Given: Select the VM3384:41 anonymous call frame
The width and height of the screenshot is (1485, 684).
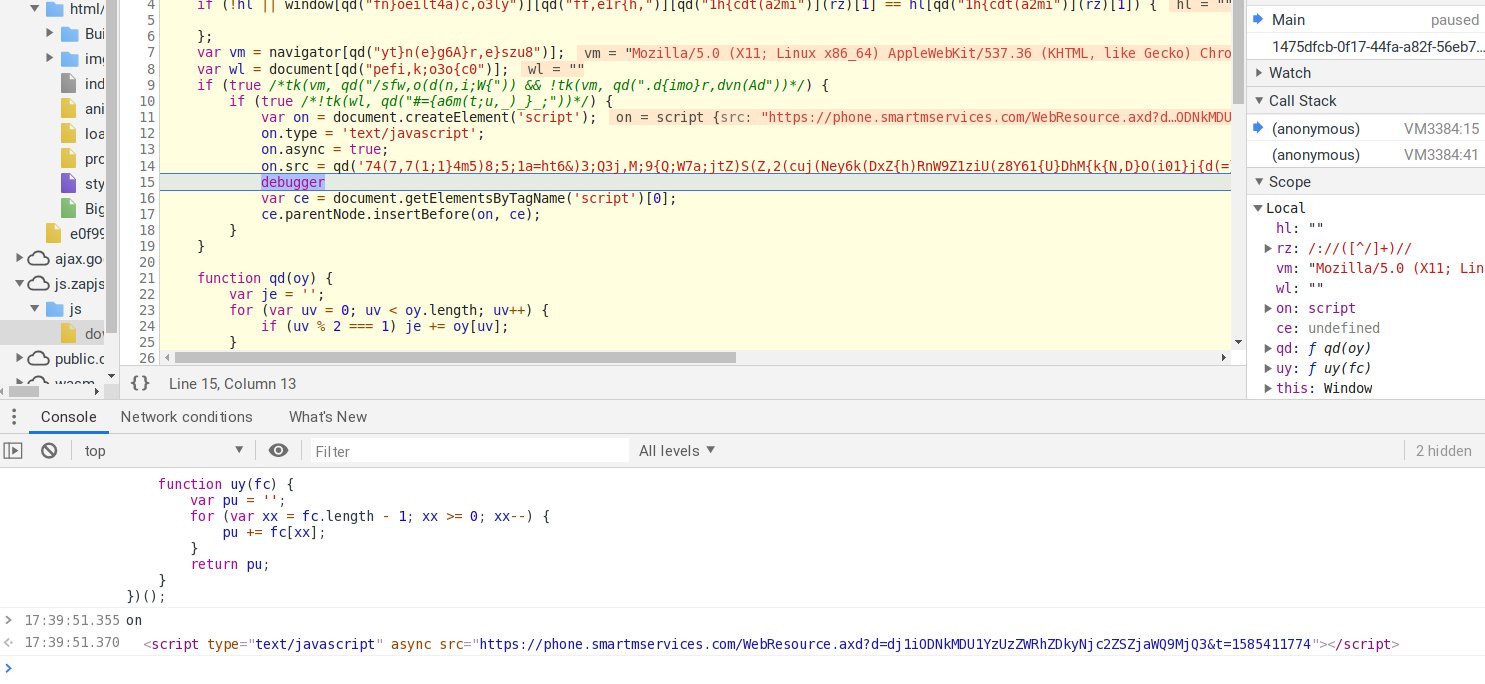Looking at the screenshot, I should pyautogui.click(x=1366, y=155).
